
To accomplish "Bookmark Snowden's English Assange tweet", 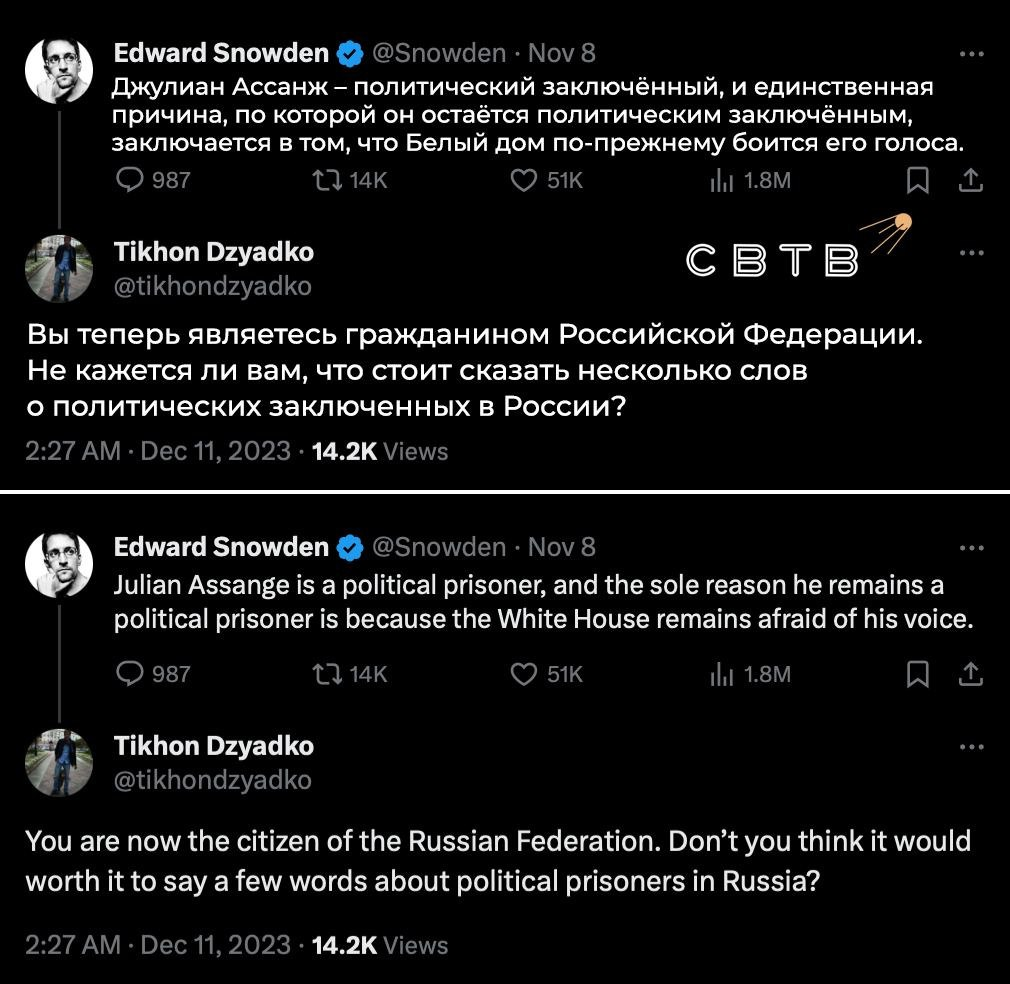I will coord(917,675).
